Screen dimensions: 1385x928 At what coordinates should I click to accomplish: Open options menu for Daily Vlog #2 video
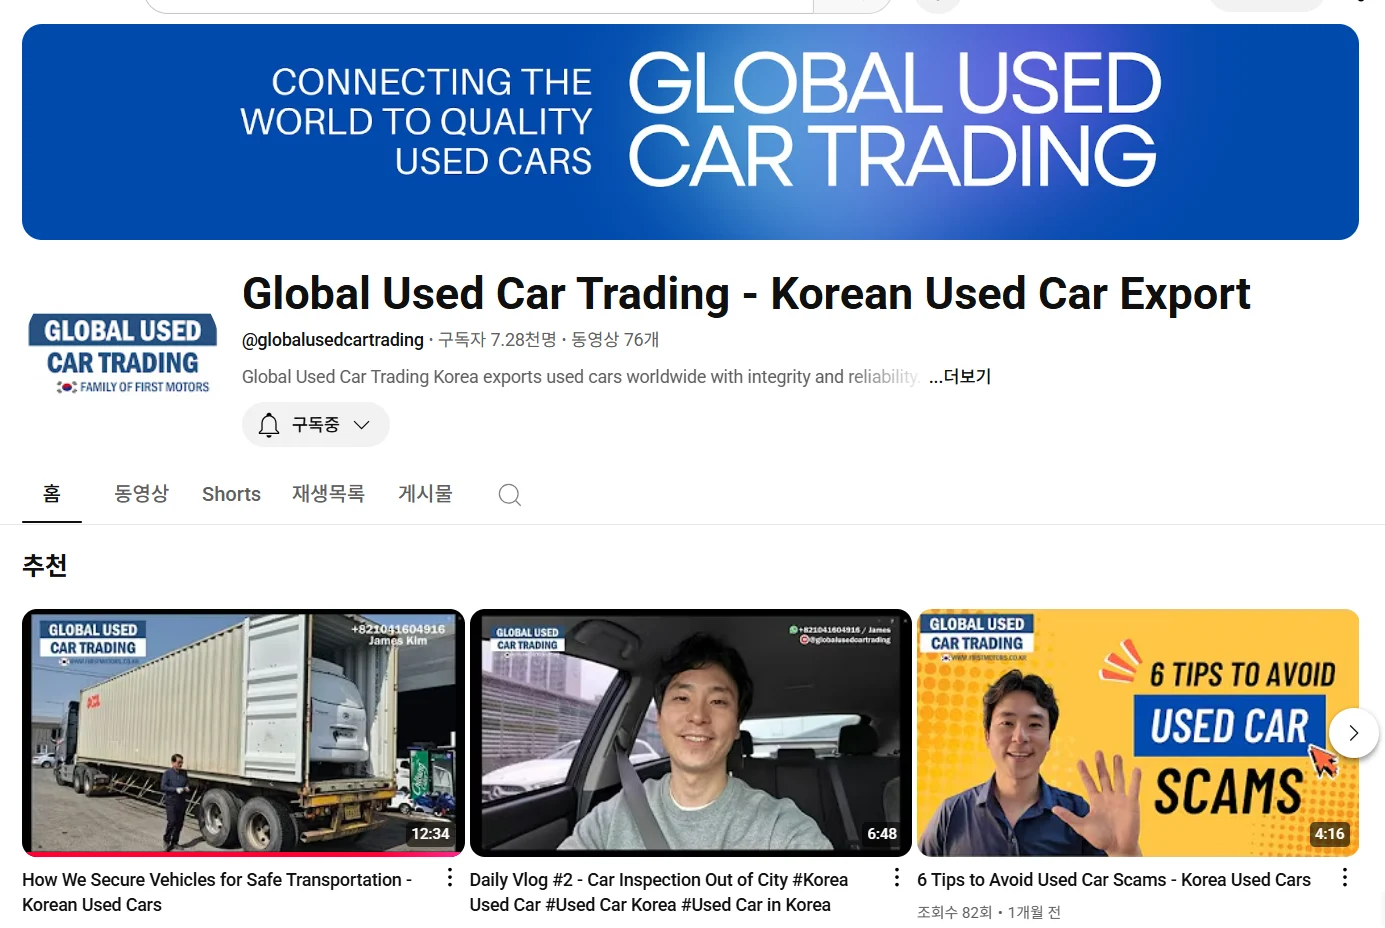click(896, 878)
